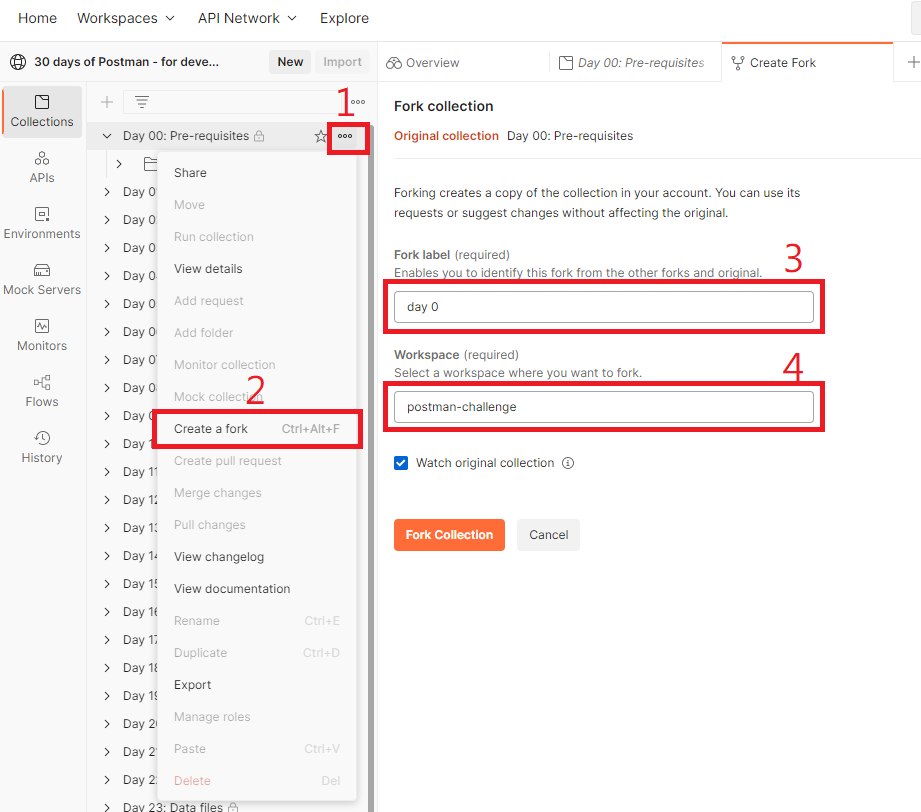Image resolution: width=921 pixels, height=812 pixels.
Task: Click the folder icon under Day 00 collection
Action: point(150,164)
